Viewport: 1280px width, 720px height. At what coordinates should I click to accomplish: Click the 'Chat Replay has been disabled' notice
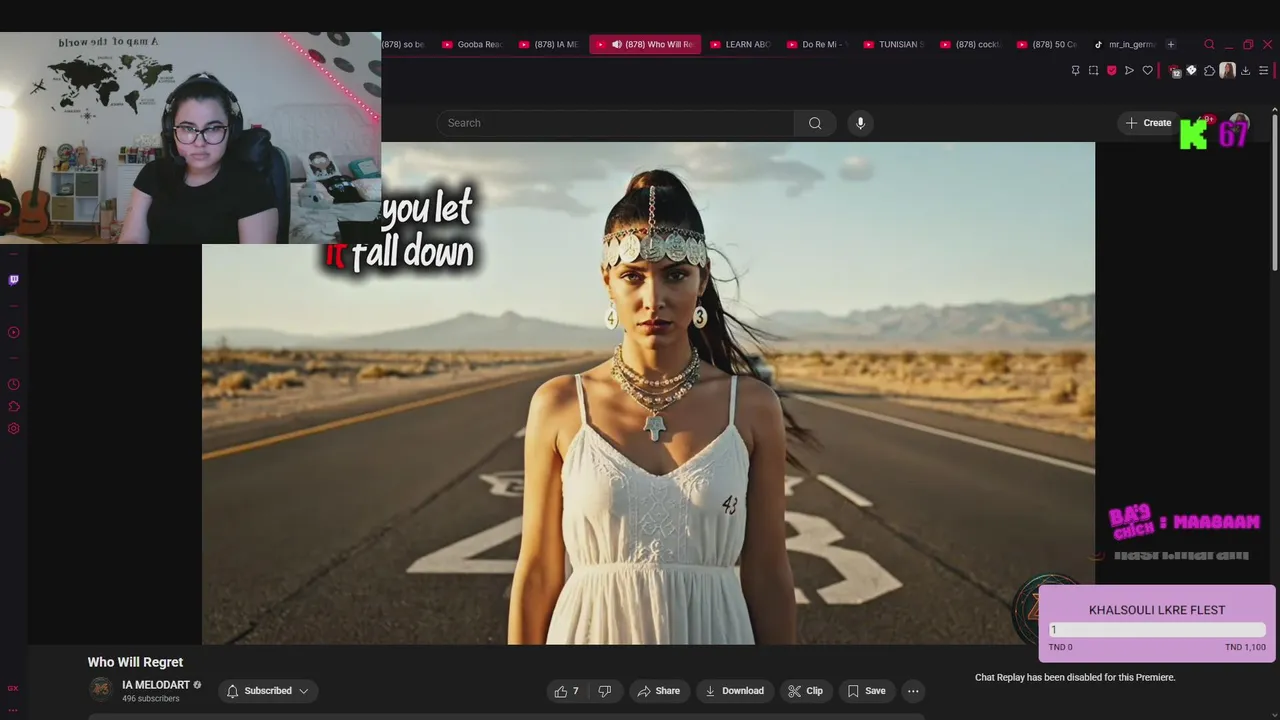[x=1075, y=678]
